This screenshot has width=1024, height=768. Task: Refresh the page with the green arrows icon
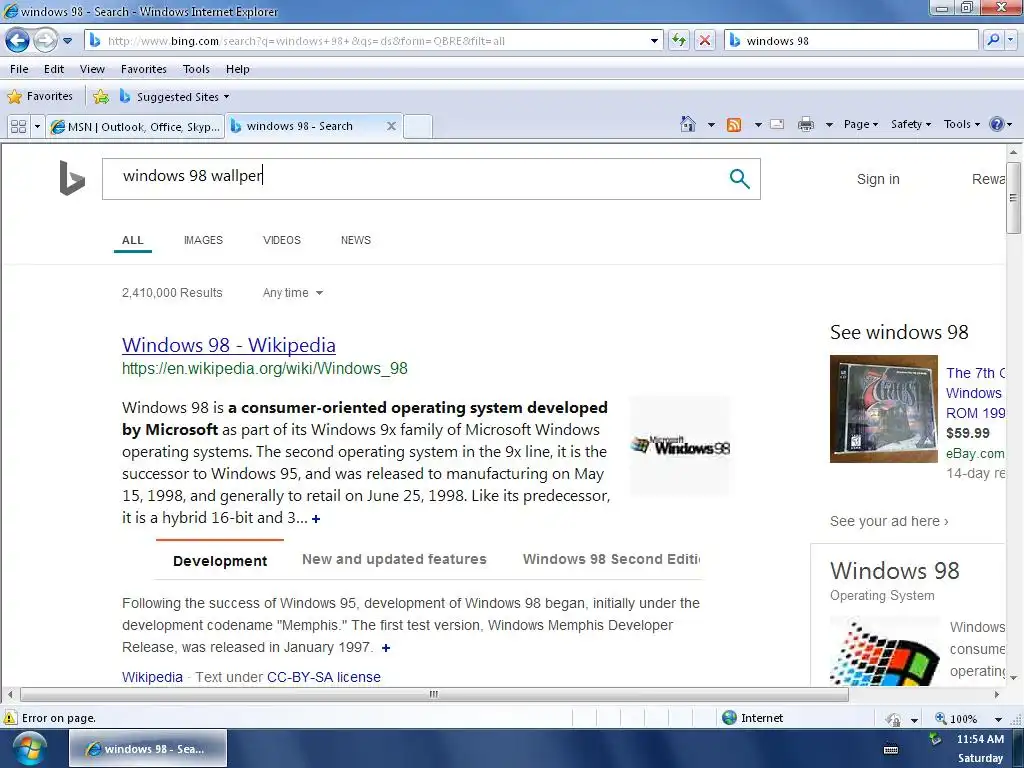(x=679, y=40)
